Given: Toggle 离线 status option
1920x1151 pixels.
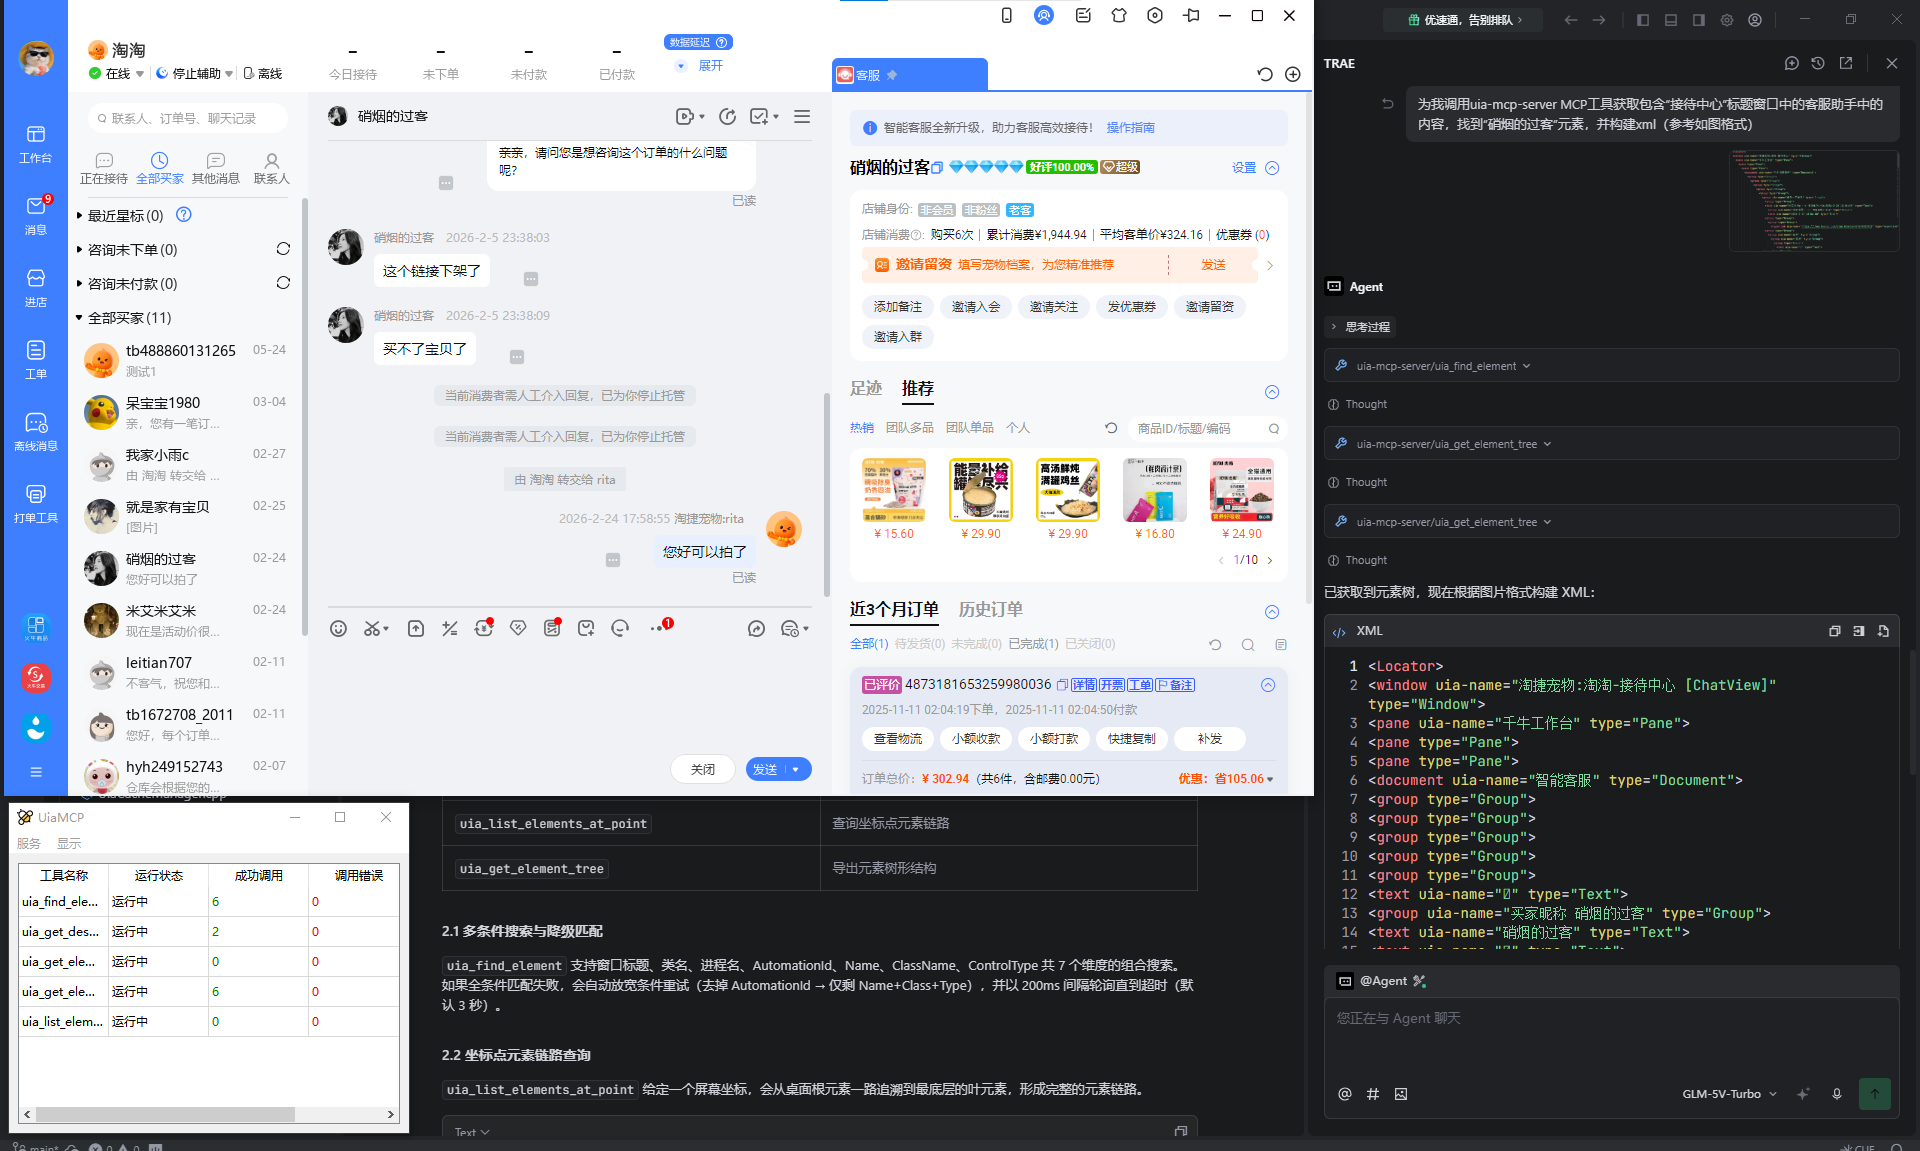Looking at the screenshot, I should coord(263,74).
